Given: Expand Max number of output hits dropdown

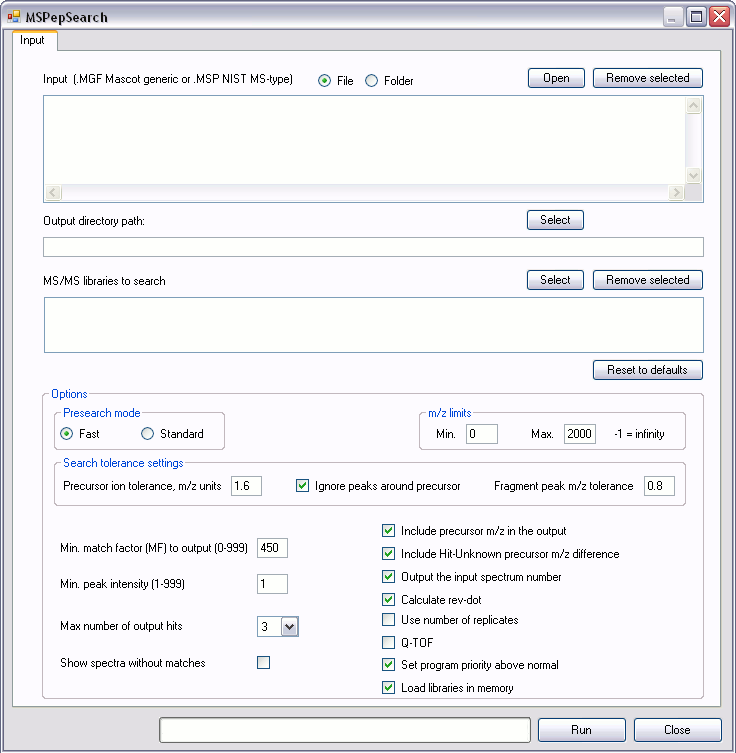Looking at the screenshot, I should [289, 627].
